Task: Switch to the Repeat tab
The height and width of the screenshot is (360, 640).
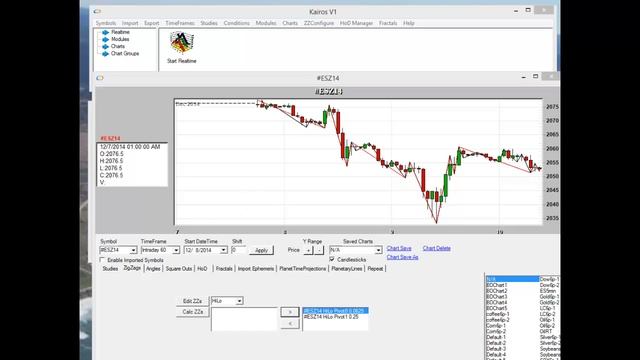Action: click(375, 269)
